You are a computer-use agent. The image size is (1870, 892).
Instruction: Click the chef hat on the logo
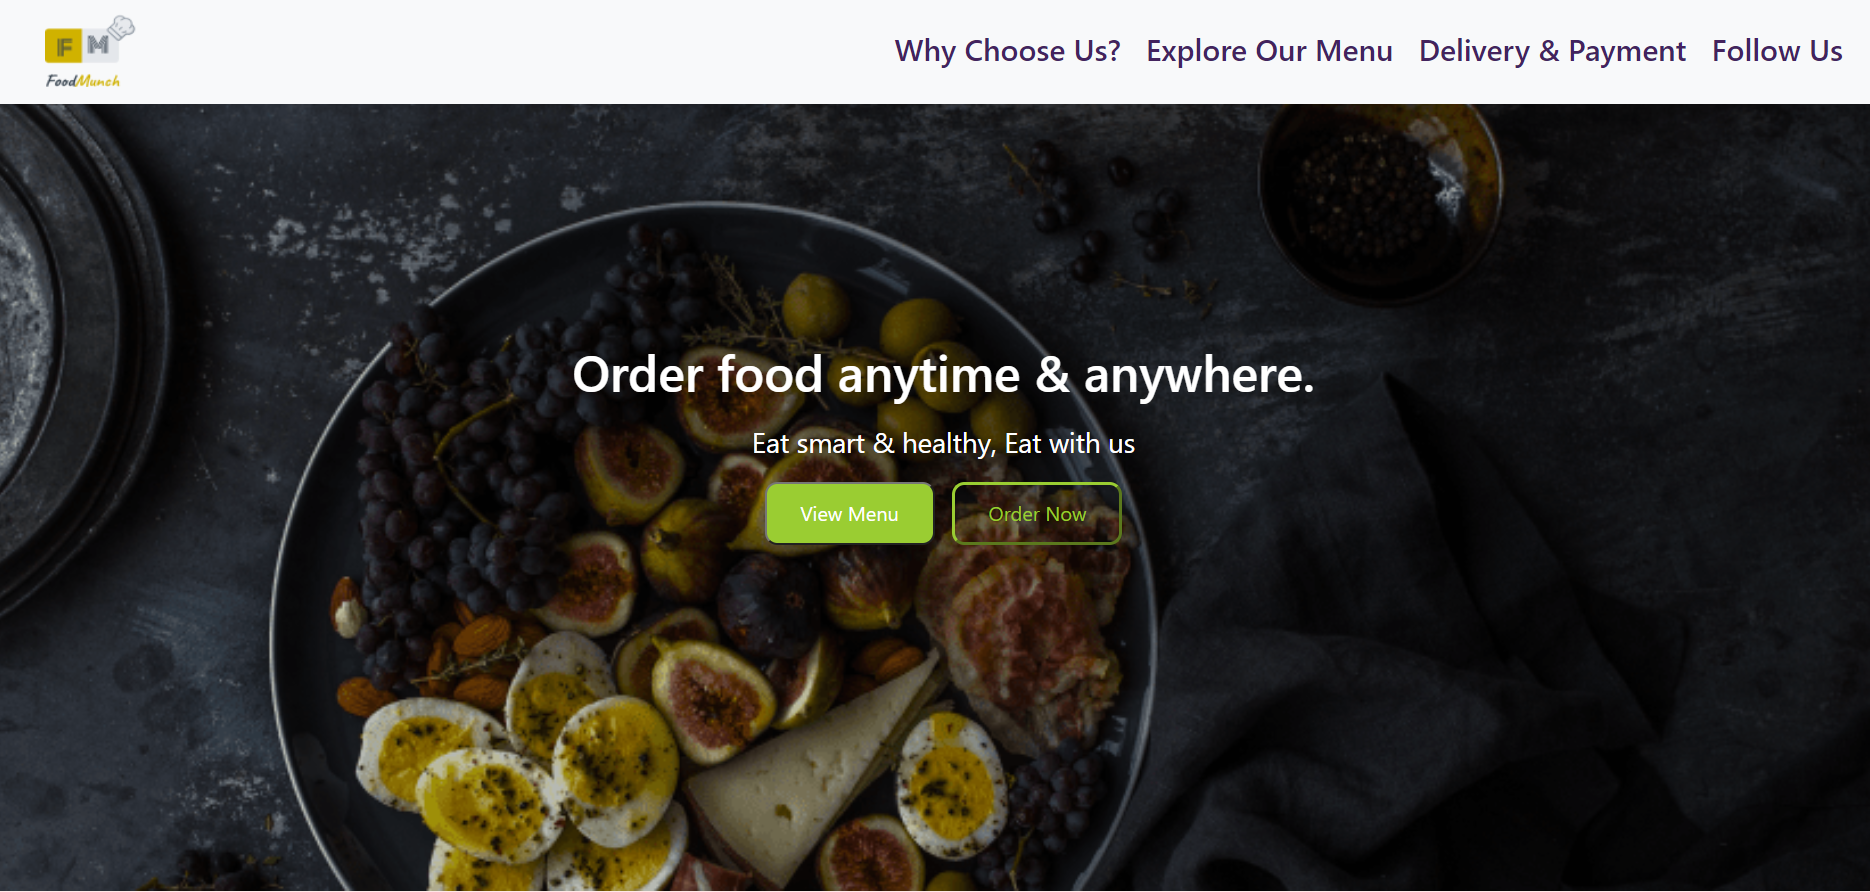click(122, 27)
